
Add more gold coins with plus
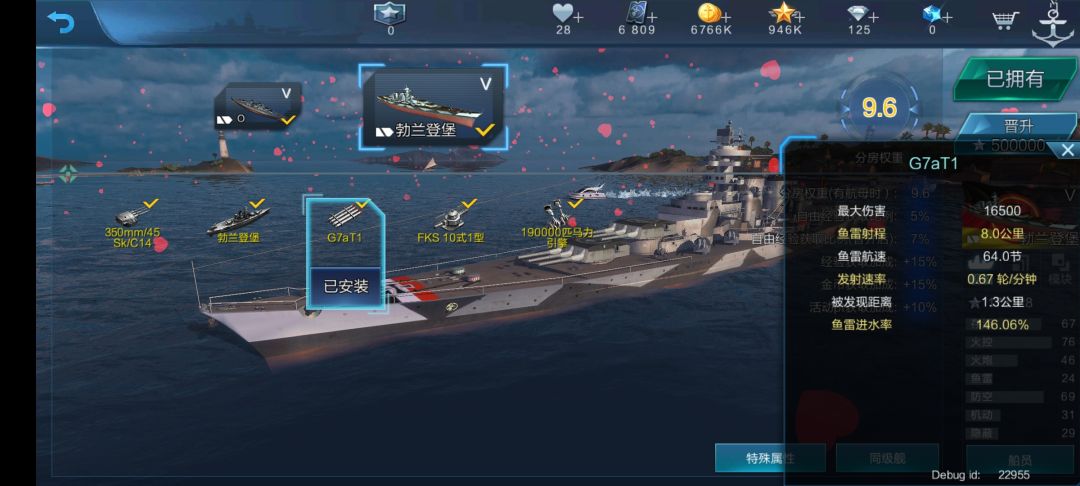click(726, 17)
